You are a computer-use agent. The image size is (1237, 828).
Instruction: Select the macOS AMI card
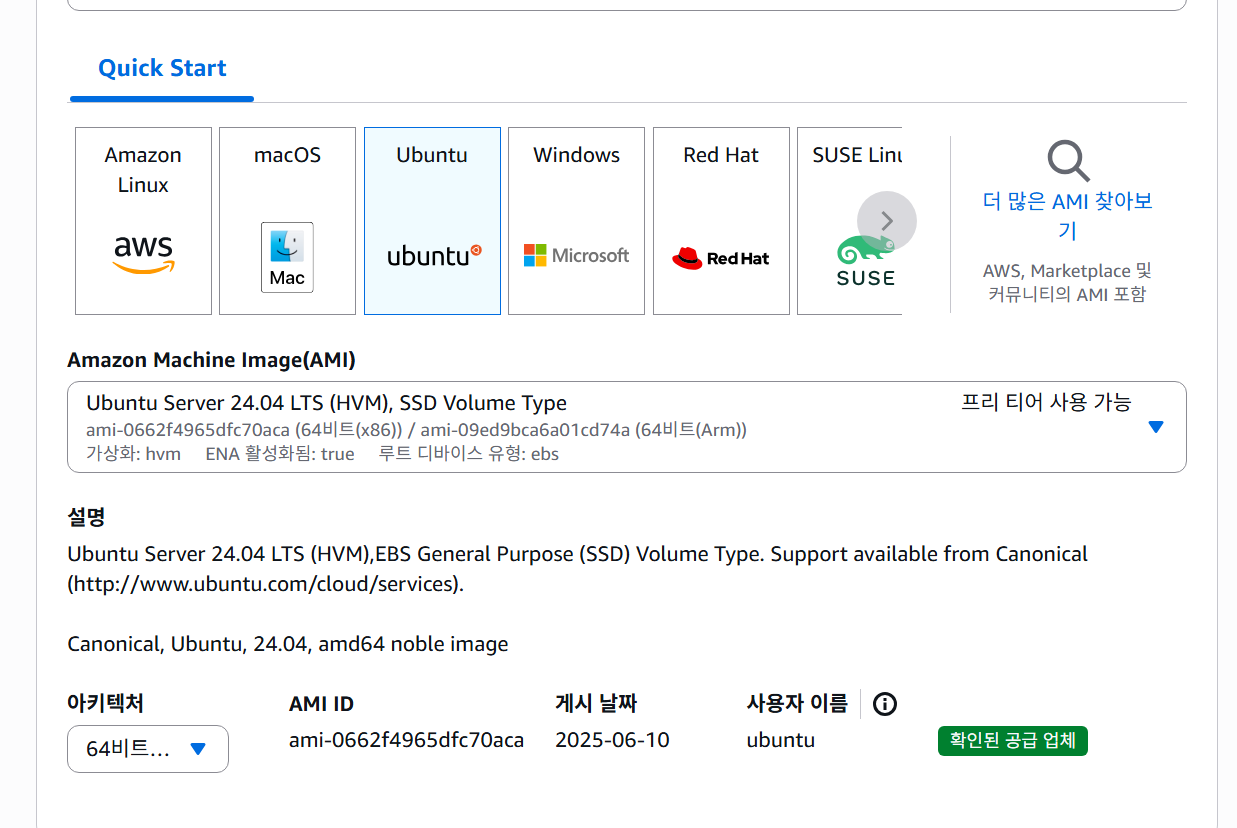(x=287, y=221)
